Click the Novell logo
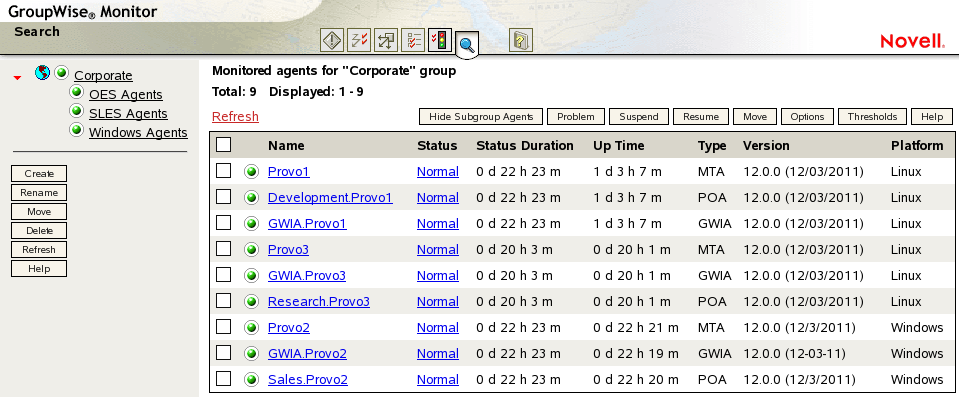 913,41
